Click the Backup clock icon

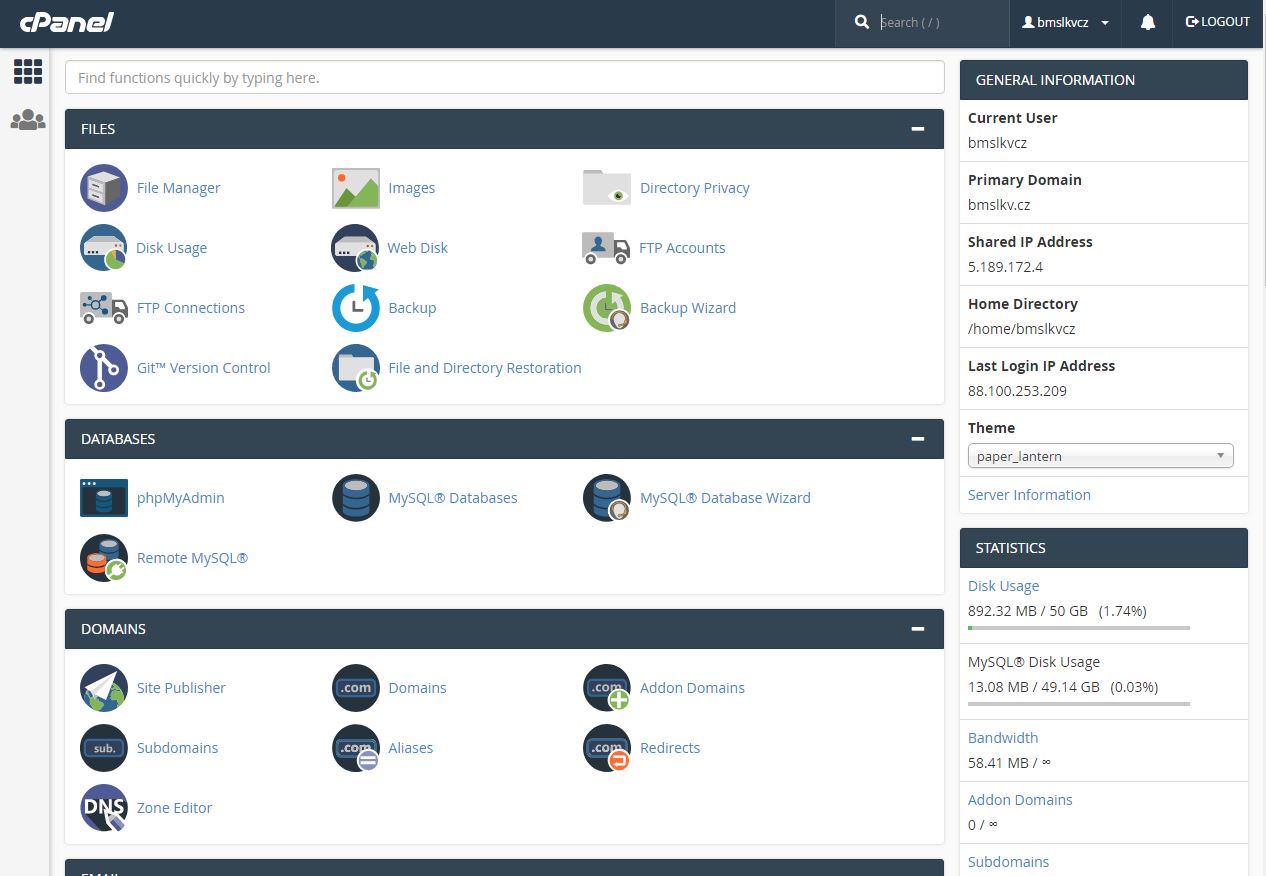(x=356, y=308)
